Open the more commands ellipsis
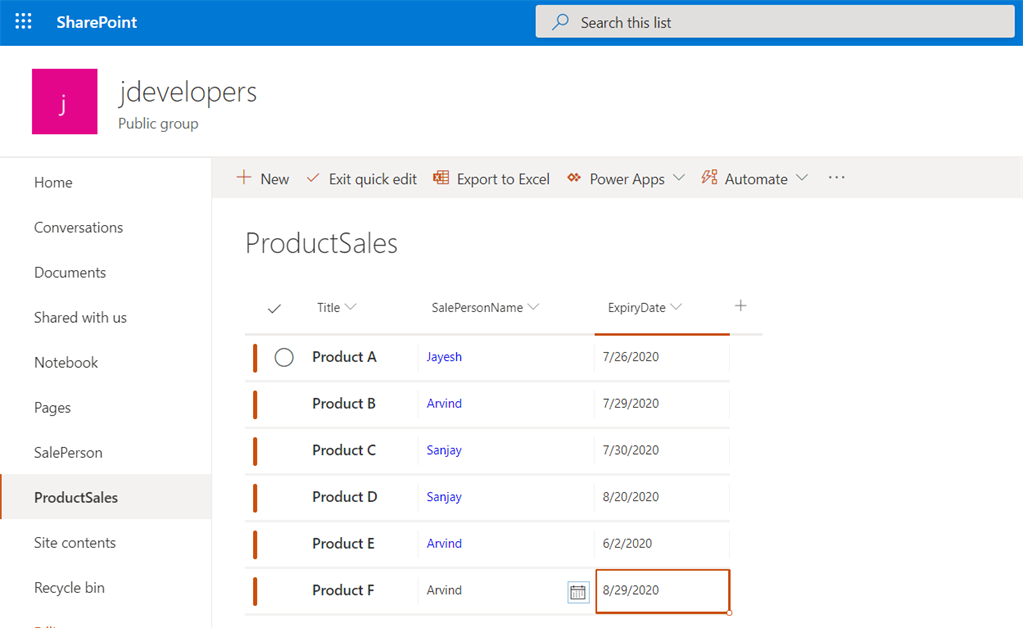 [x=837, y=178]
